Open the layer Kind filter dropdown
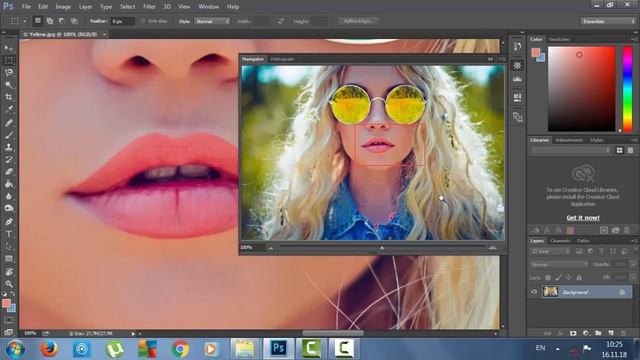The width and height of the screenshot is (640, 360). coord(550,251)
